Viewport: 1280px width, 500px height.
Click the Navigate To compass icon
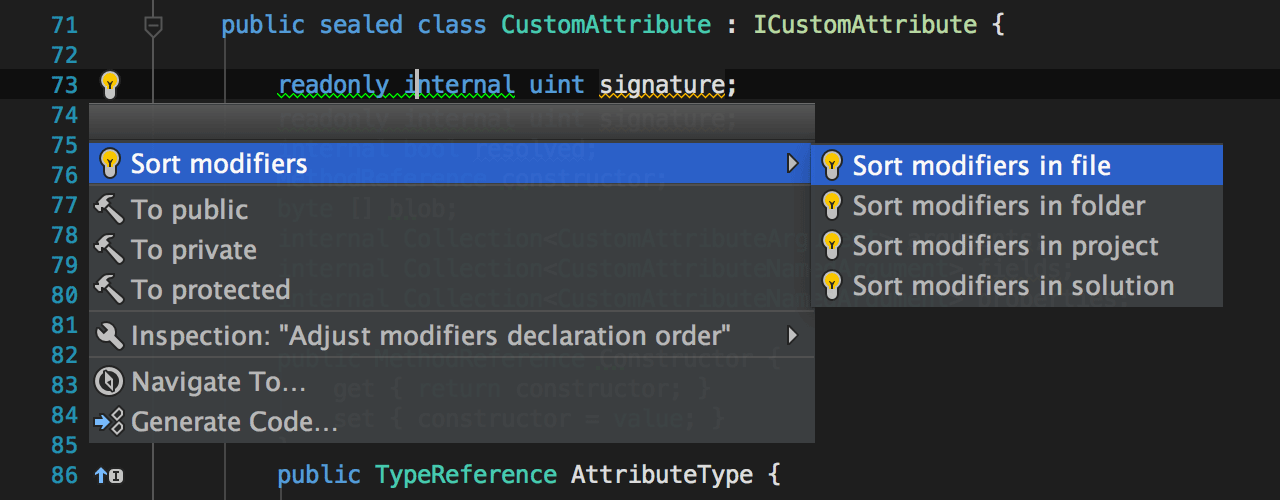(x=108, y=381)
